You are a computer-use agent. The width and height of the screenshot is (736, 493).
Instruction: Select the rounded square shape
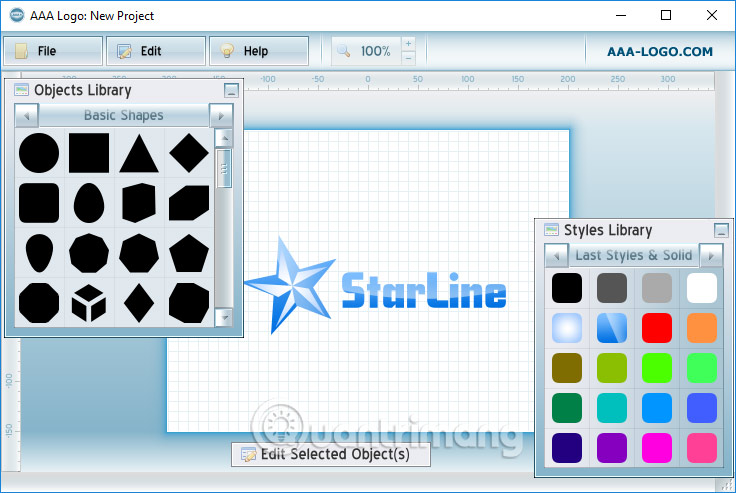39,203
